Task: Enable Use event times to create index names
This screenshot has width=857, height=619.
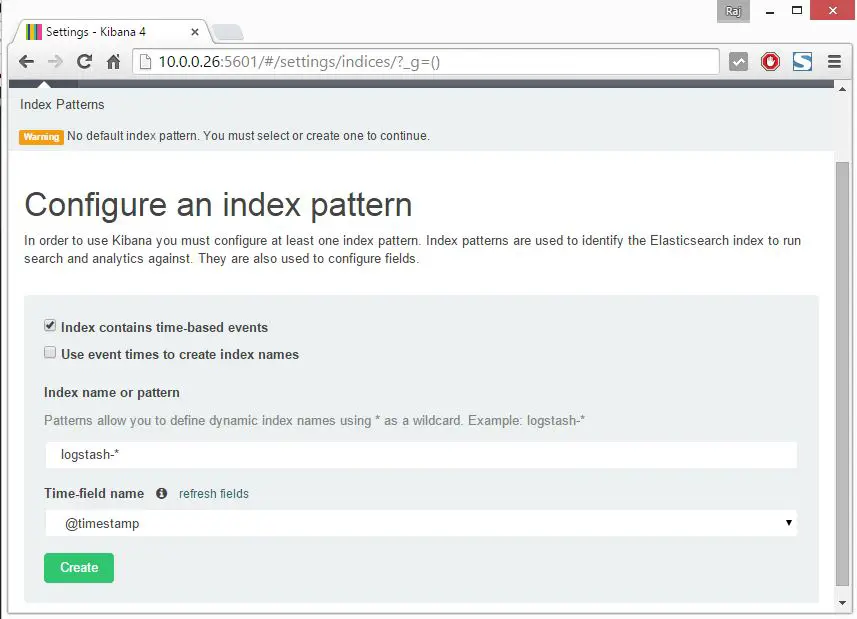Action: point(50,353)
